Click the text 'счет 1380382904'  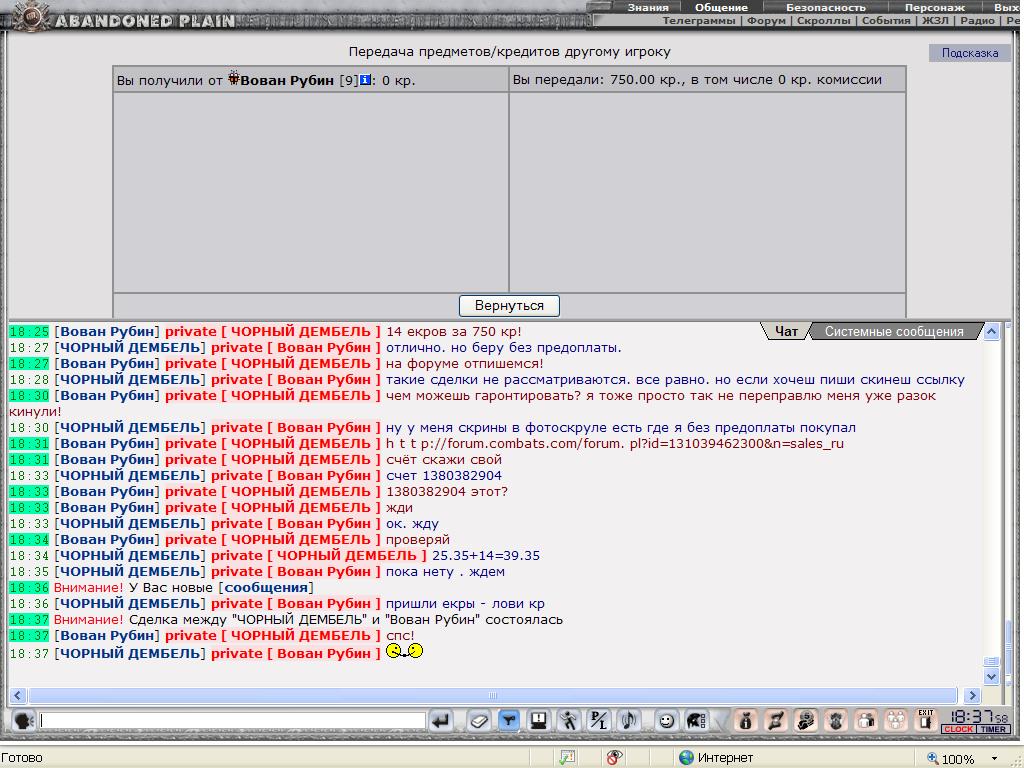click(444, 476)
